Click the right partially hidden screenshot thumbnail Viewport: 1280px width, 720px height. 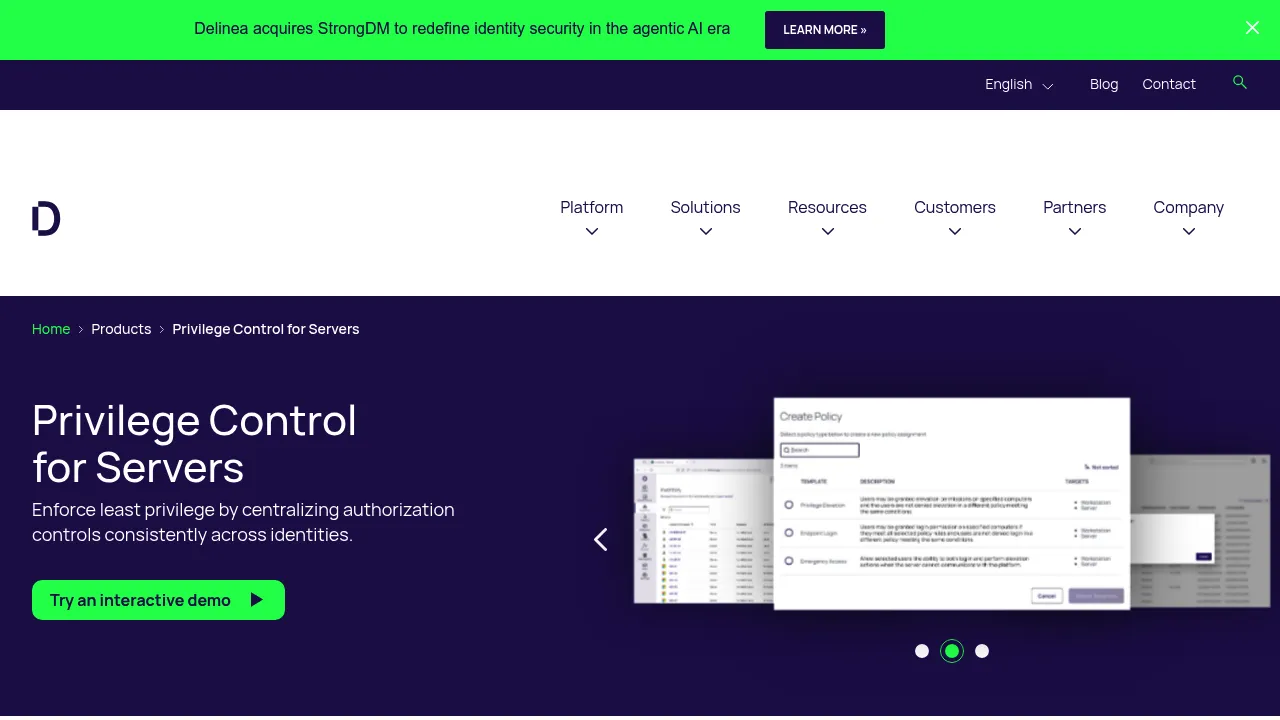click(x=1200, y=530)
